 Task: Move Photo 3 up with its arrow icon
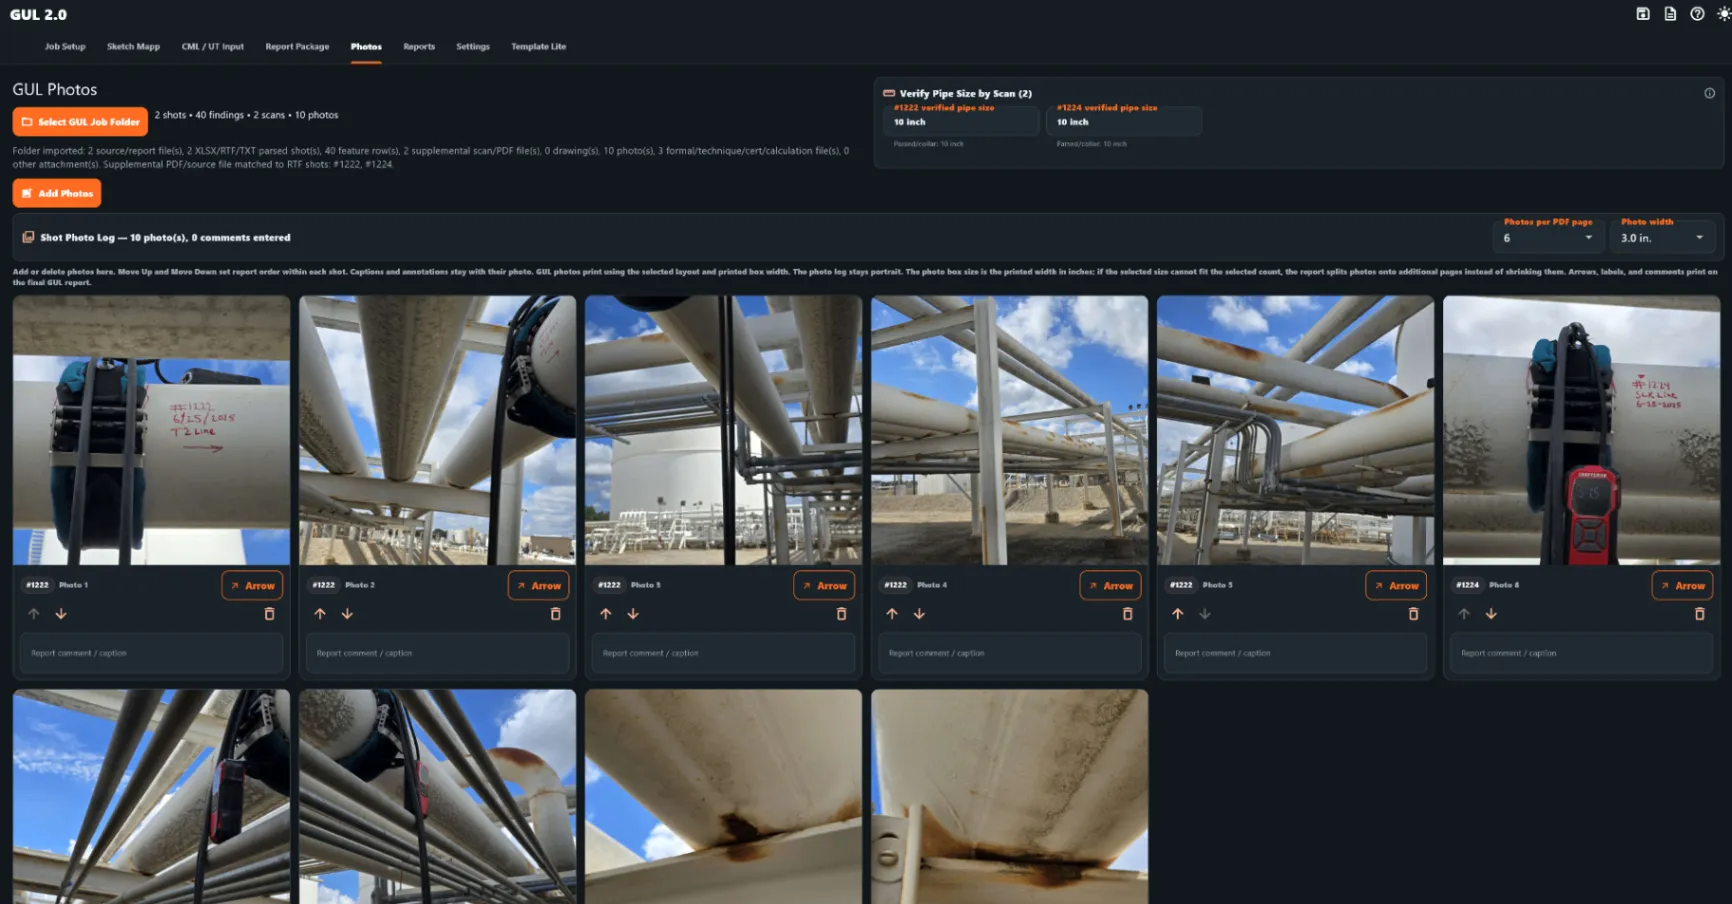click(x=606, y=614)
